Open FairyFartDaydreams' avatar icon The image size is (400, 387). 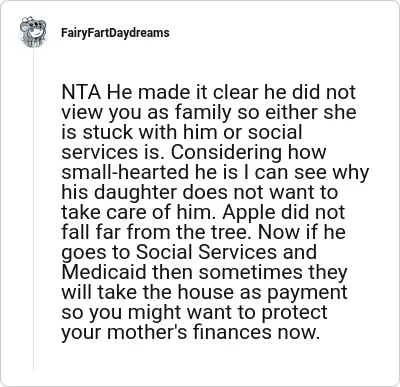[x=33, y=32]
